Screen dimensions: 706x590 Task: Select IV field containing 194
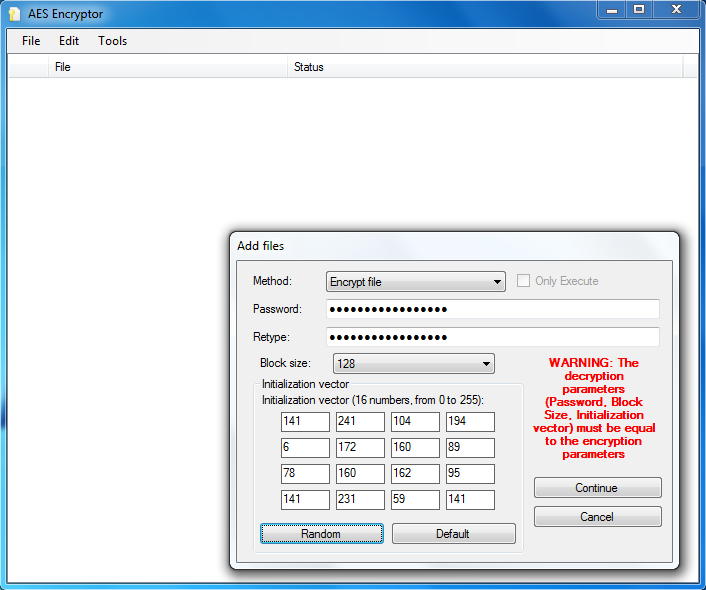click(470, 422)
